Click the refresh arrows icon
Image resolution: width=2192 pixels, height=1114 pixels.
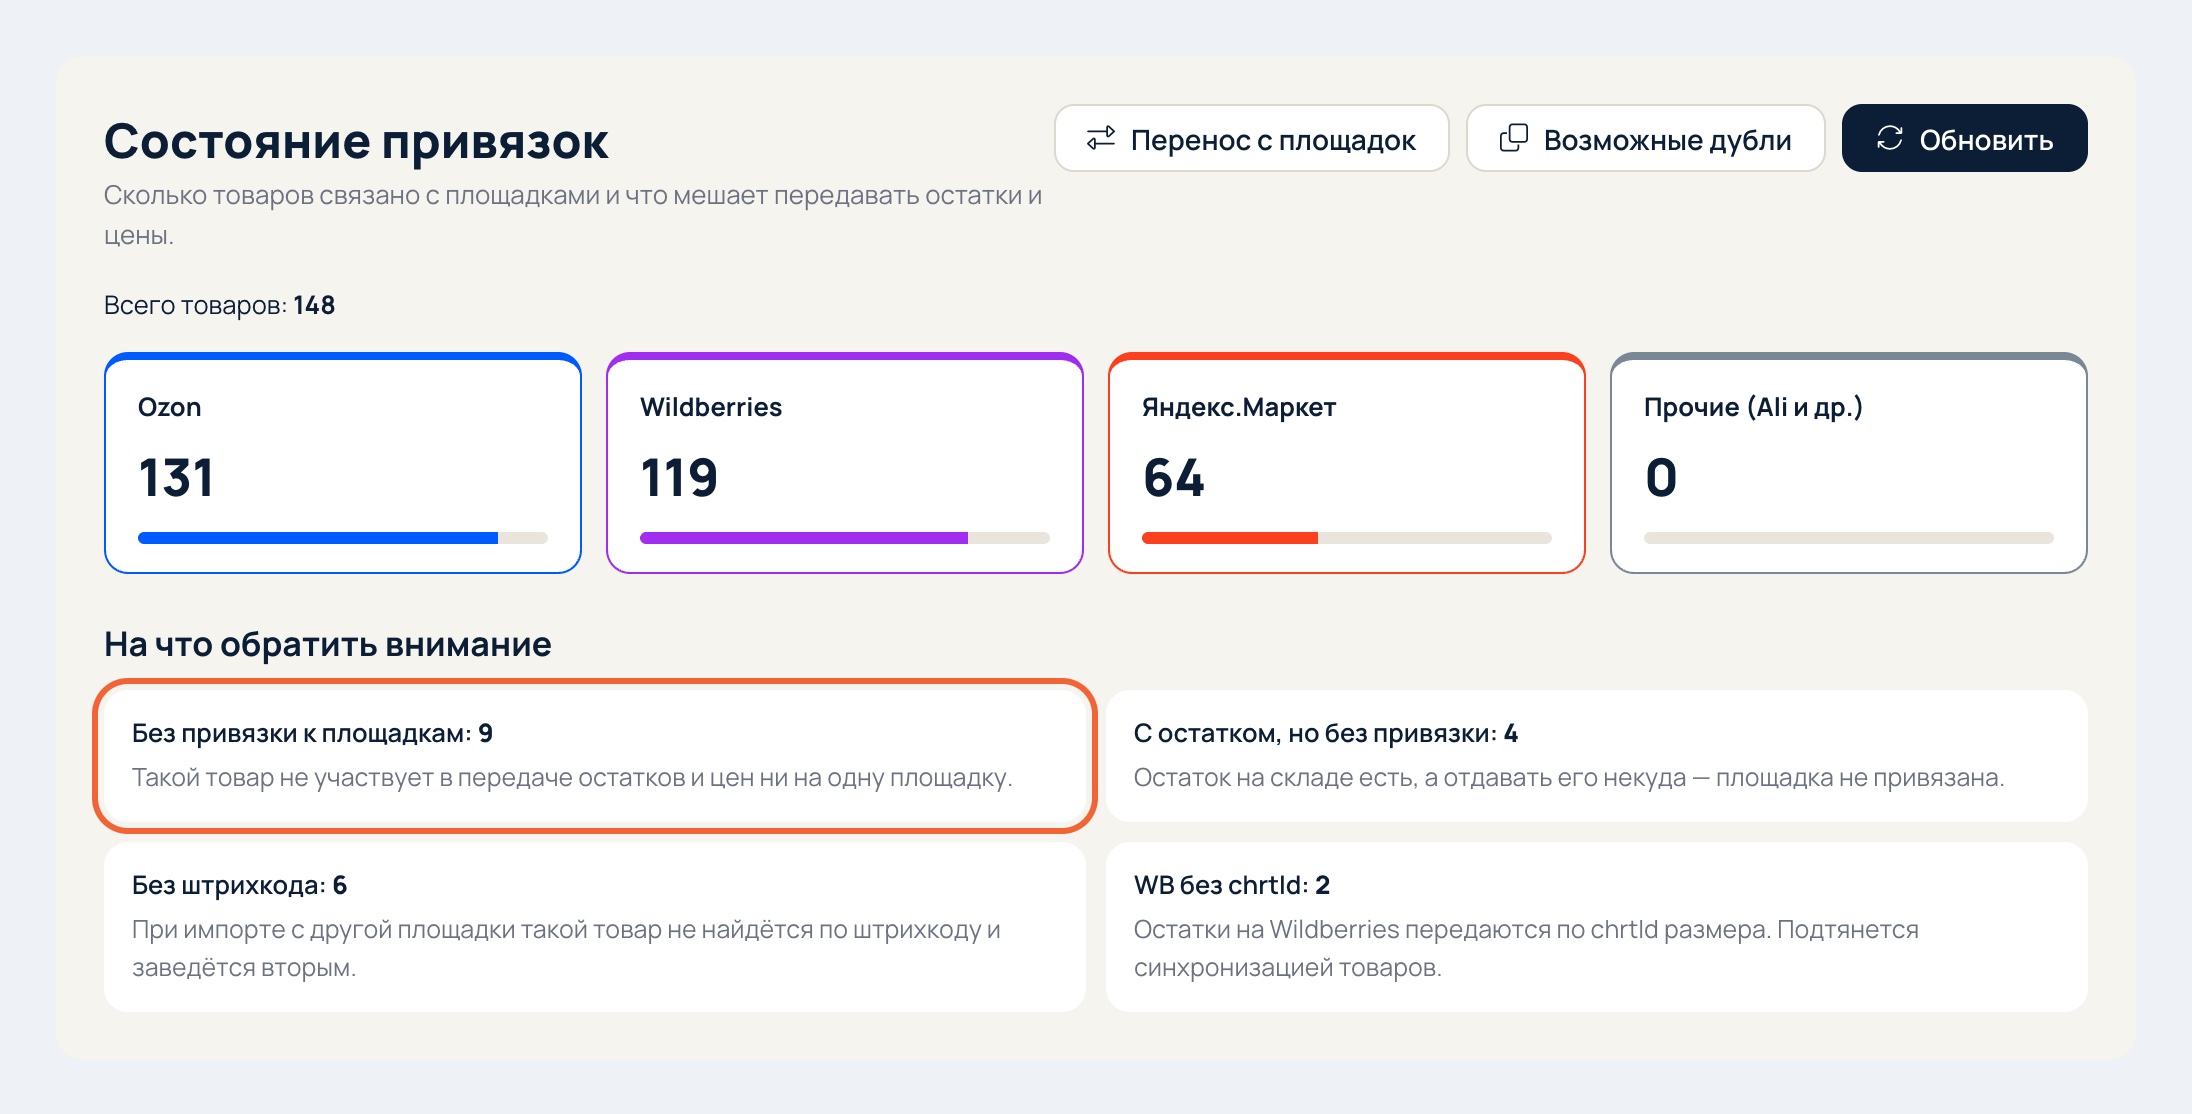[1890, 138]
